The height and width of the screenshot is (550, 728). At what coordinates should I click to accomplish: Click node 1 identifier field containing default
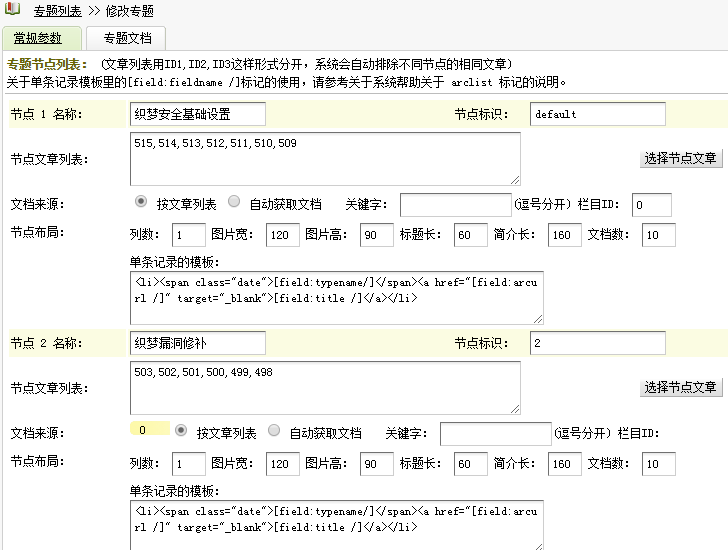pyautogui.click(x=597, y=114)
